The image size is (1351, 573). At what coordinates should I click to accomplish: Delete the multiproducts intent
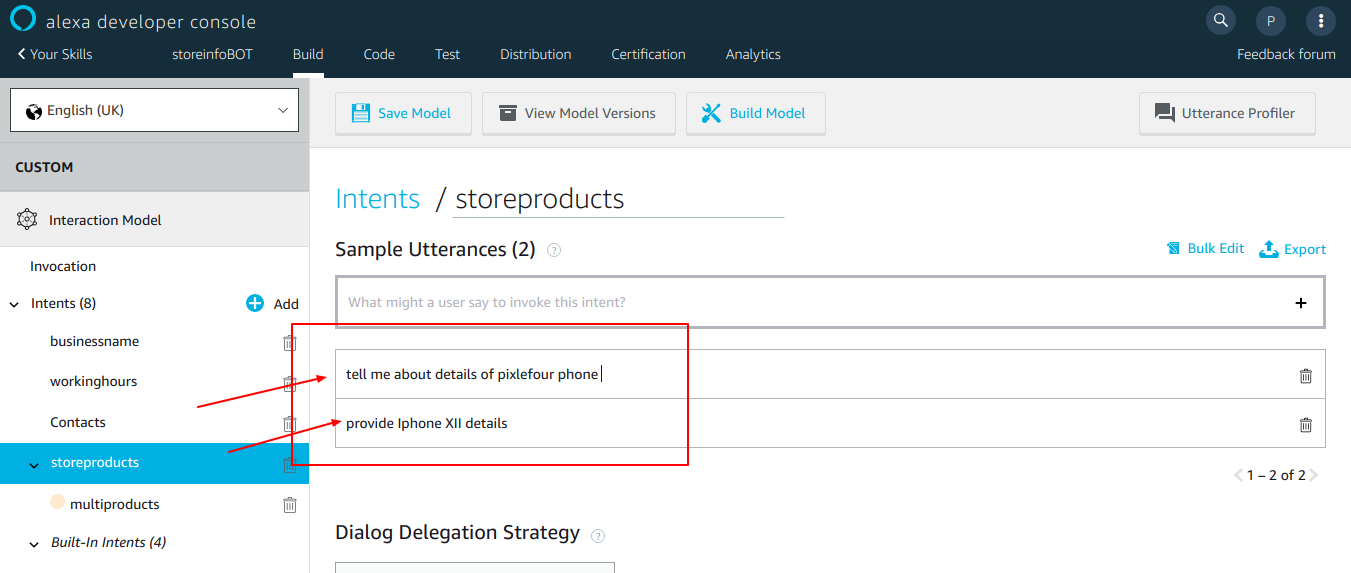[x=289, y=505]
